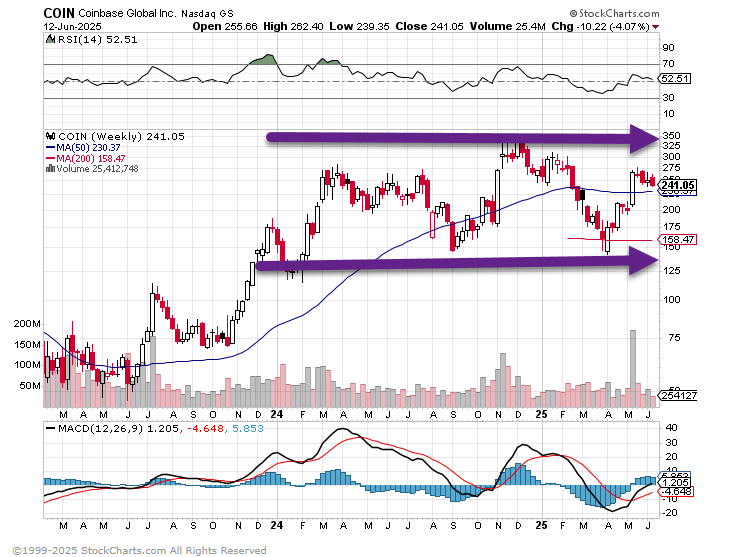This screenshot has width=730, height=557.
Task: Click the 100 price axis label
Action: click(671, 299)
